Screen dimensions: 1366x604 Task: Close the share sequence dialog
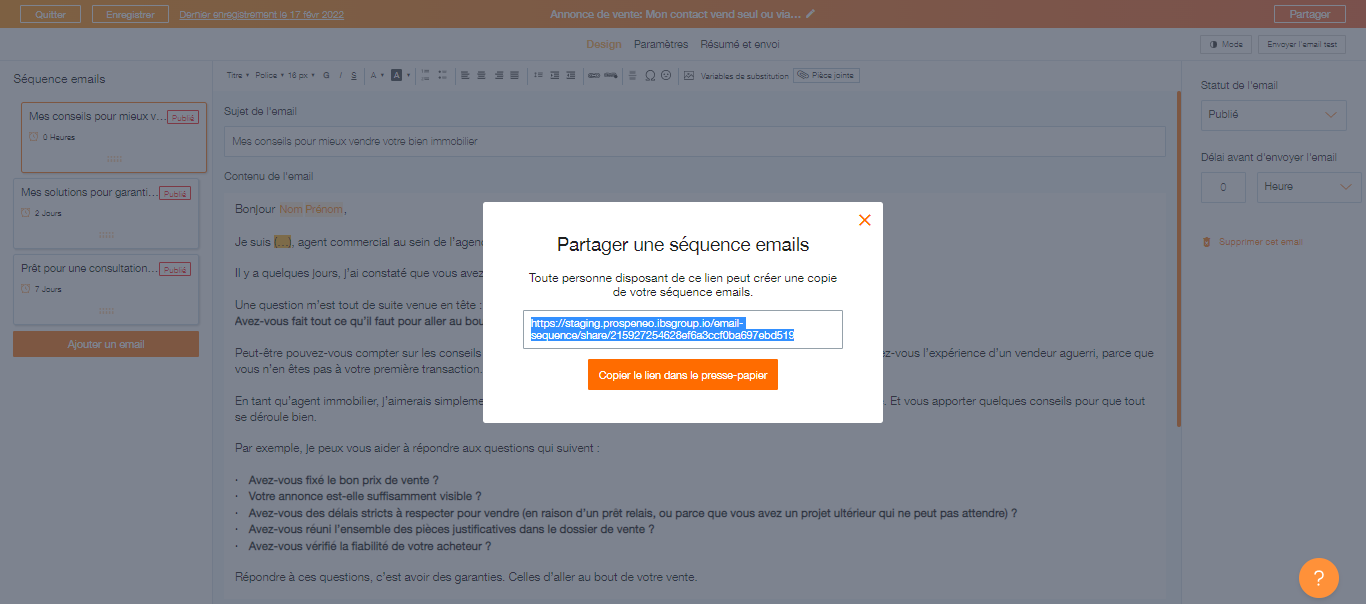point(865,220)
